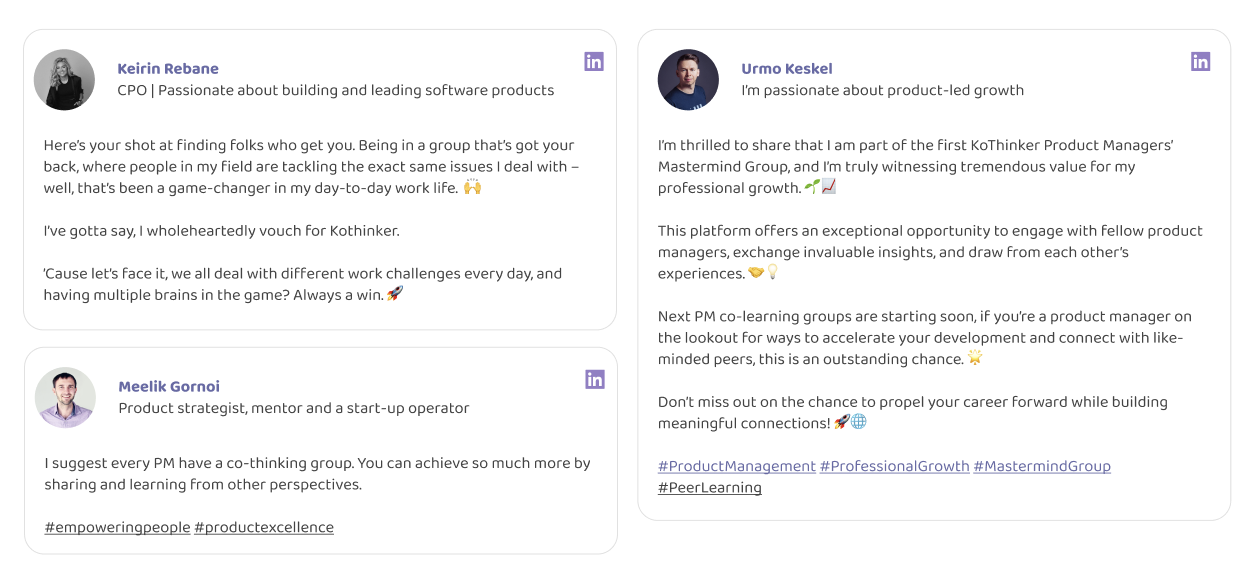1260x576 pixels.
Task: Click the handshake emoji in Urmo's testimonial
Action: [x=755, y=273]
